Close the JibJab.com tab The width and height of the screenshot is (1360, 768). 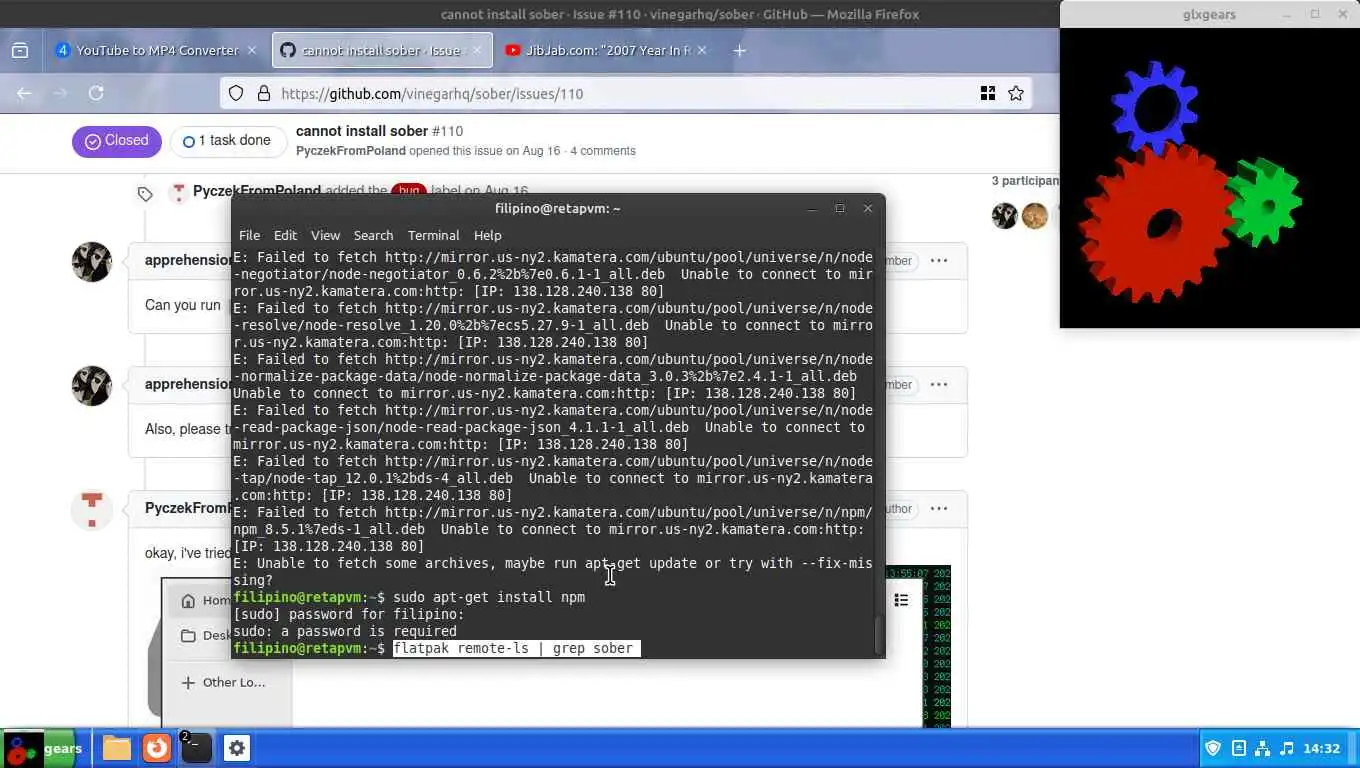702,50
